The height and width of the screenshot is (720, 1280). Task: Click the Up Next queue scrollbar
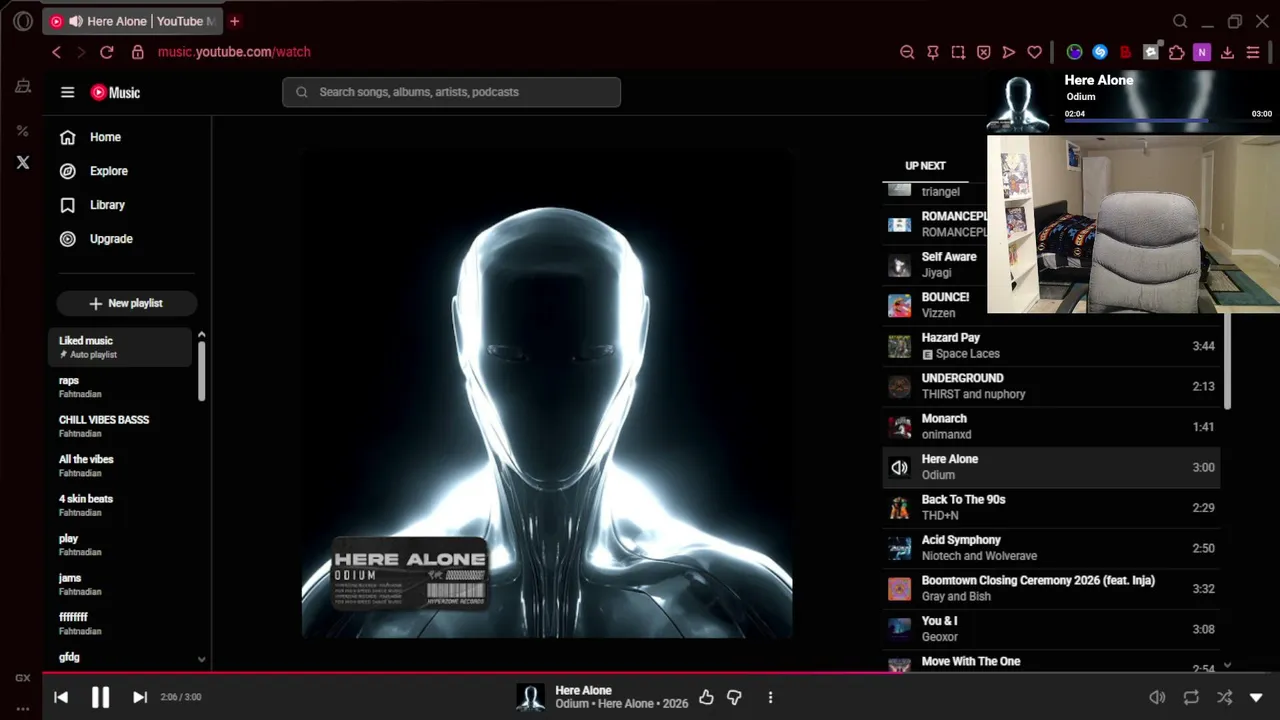tap(1227, 361)
